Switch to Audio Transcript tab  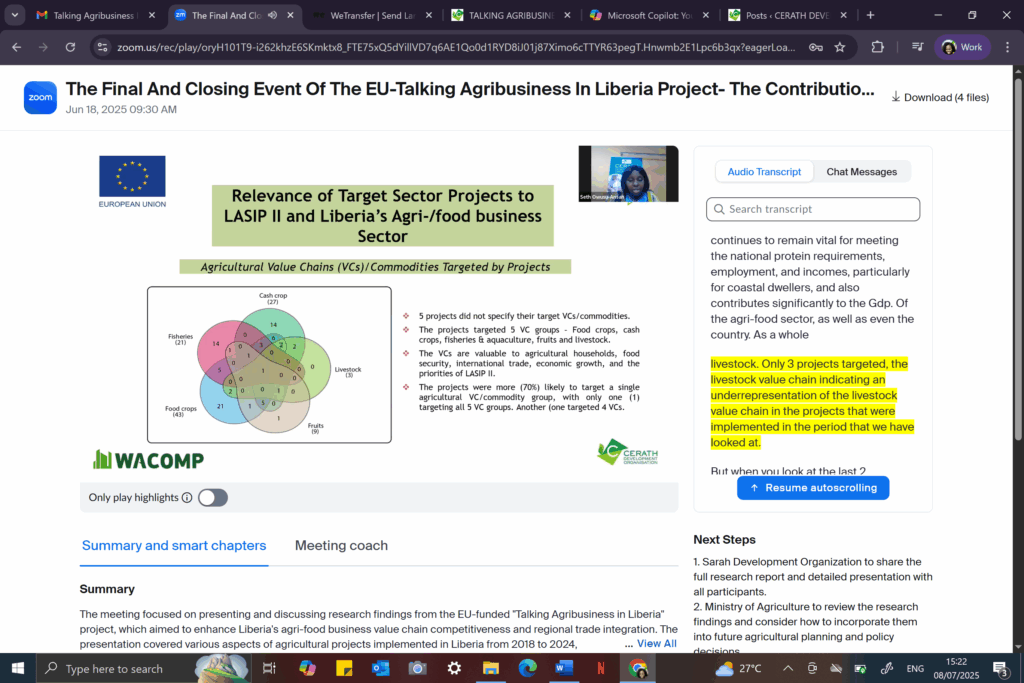(x=764, y=172)
